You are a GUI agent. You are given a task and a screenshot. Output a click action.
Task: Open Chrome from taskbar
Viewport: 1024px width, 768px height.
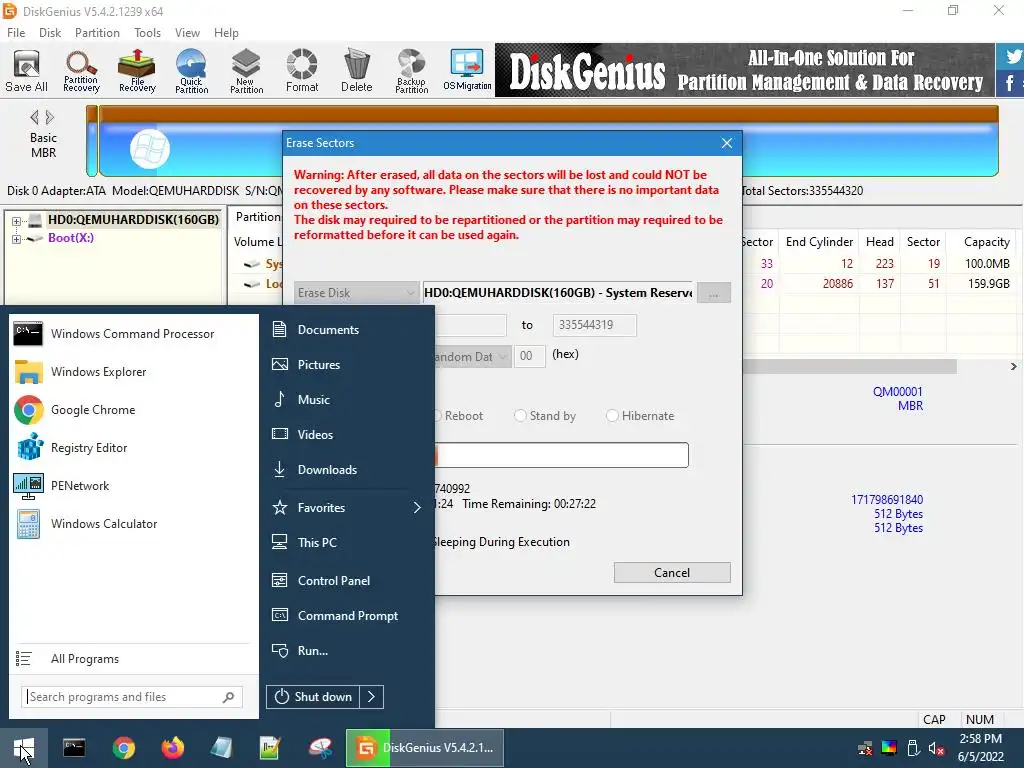click(x=123, y=748)
